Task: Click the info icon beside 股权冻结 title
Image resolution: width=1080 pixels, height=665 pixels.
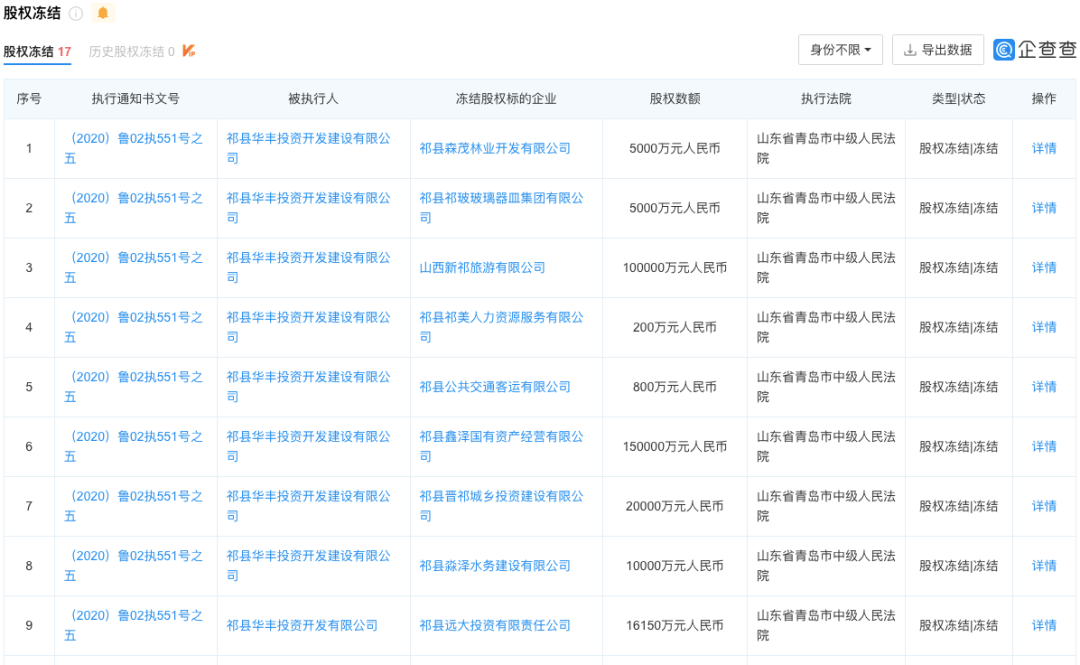Action: click(76, 14)
